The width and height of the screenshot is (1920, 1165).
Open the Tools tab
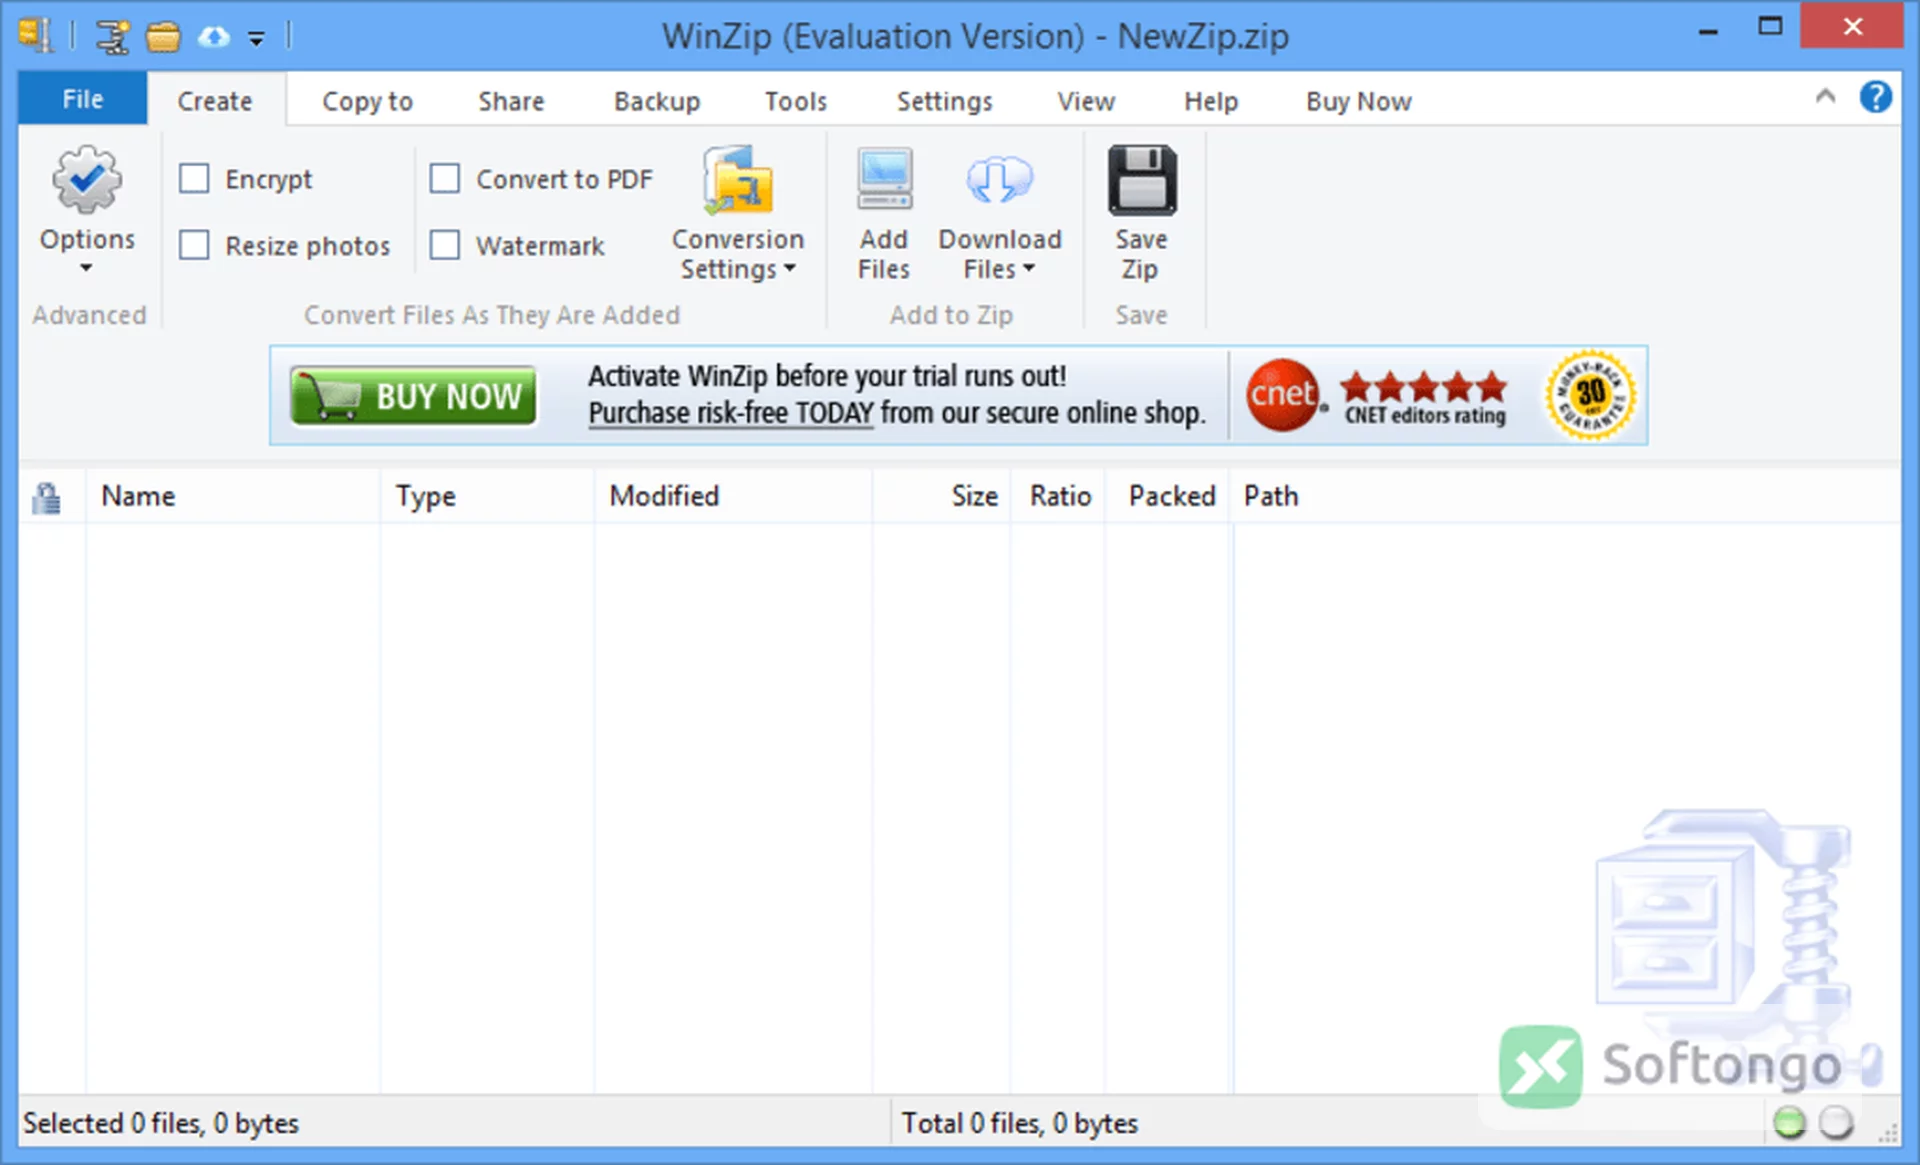(796, 101)
